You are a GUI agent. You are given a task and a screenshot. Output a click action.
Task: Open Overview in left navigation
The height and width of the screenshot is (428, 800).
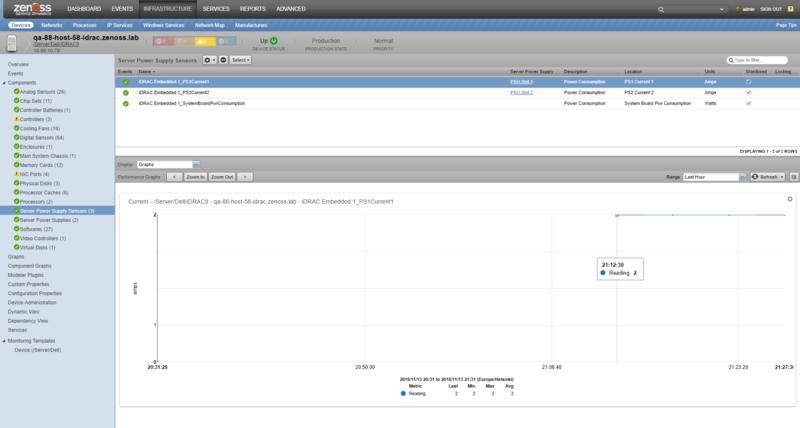[x=18, y=64]
